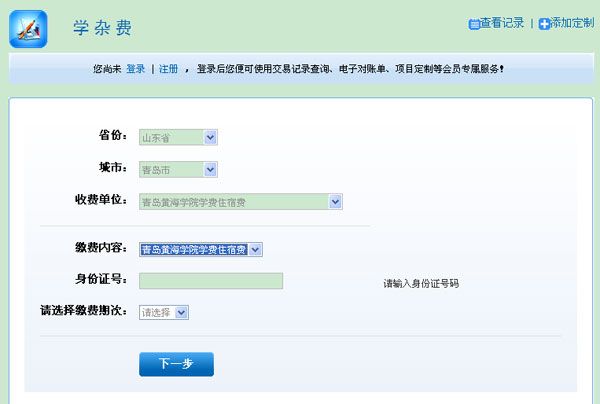
Task: Click the 学杂费 page title
Action: (102, 28)
